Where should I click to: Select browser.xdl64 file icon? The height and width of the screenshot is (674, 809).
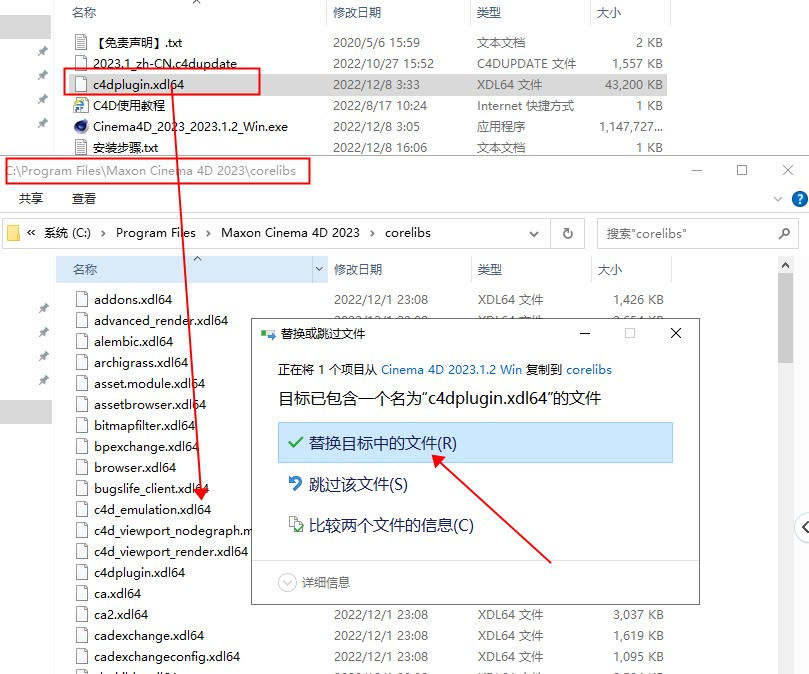point(82,467)
